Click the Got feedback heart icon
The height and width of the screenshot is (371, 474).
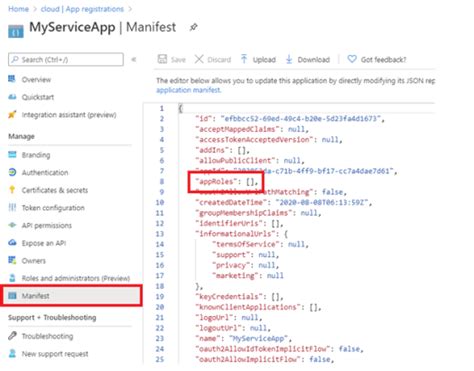click(352, 59)
